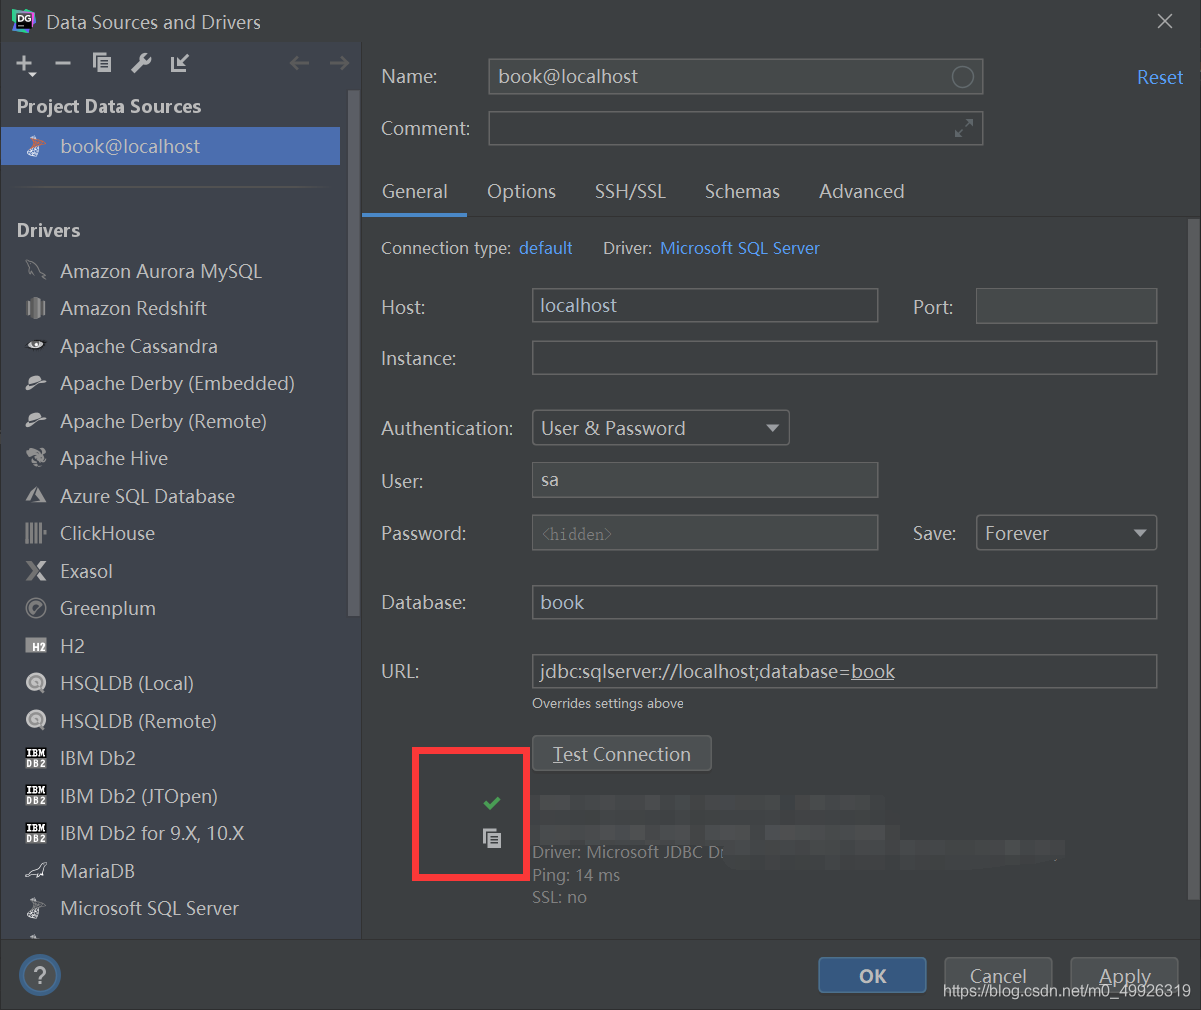Open the SSH/SSL tab
1201x1010 pixels.
[630, 191]
